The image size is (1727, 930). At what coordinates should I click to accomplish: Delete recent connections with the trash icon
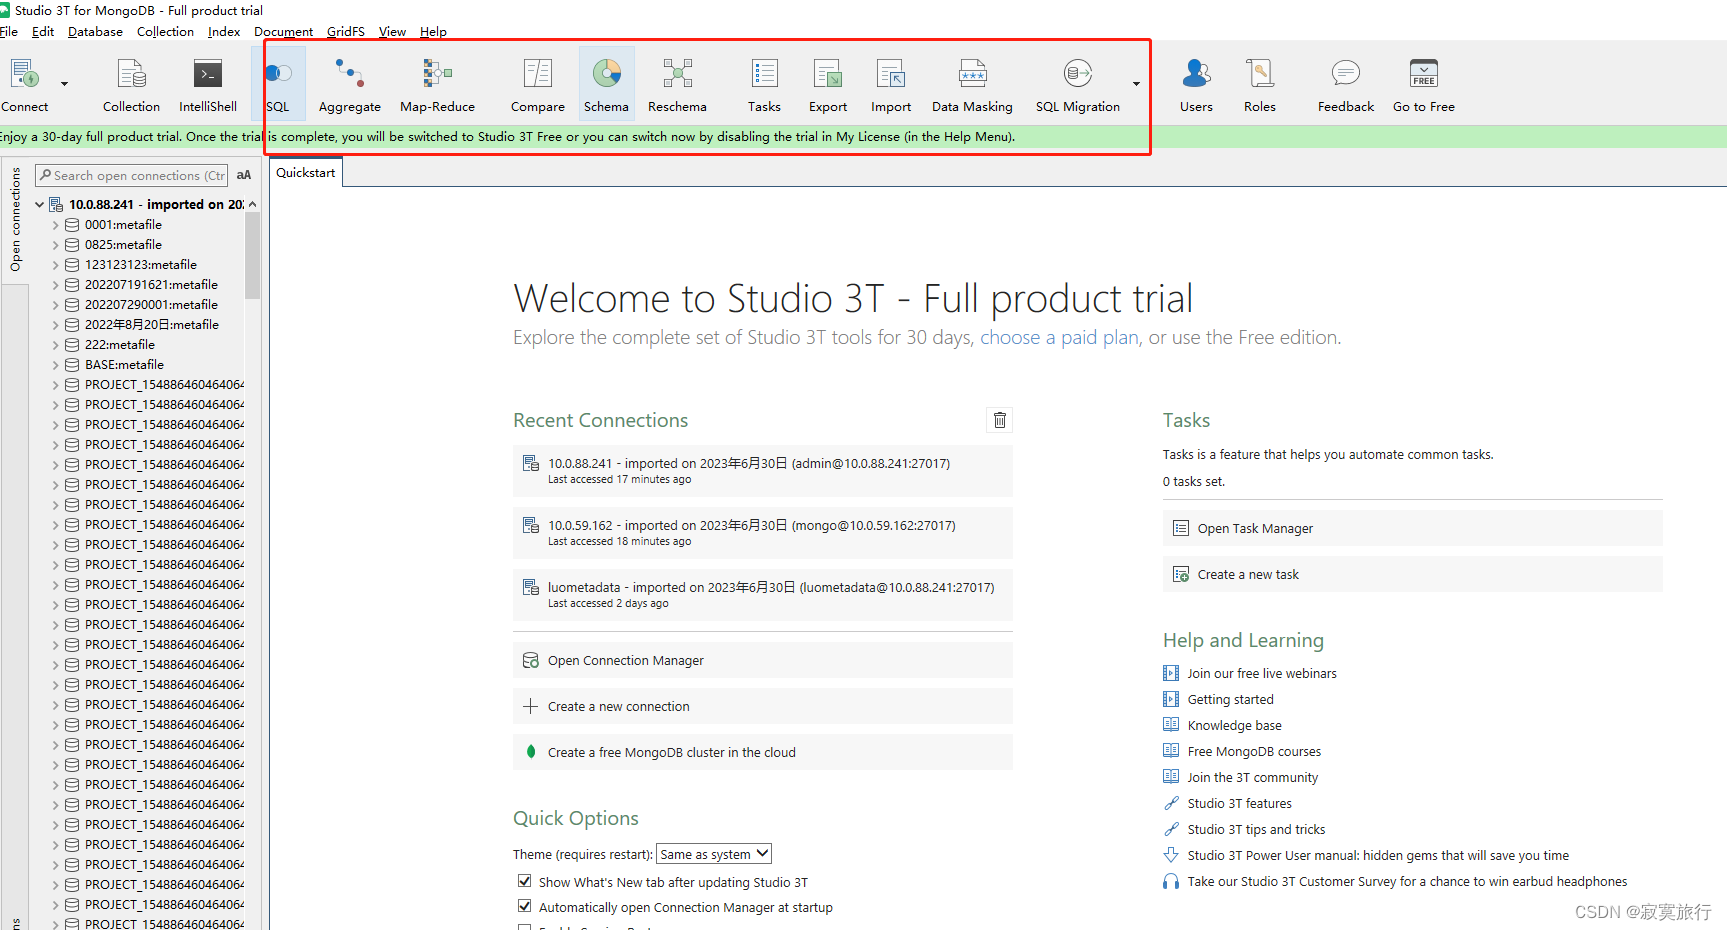point(1000,420)
